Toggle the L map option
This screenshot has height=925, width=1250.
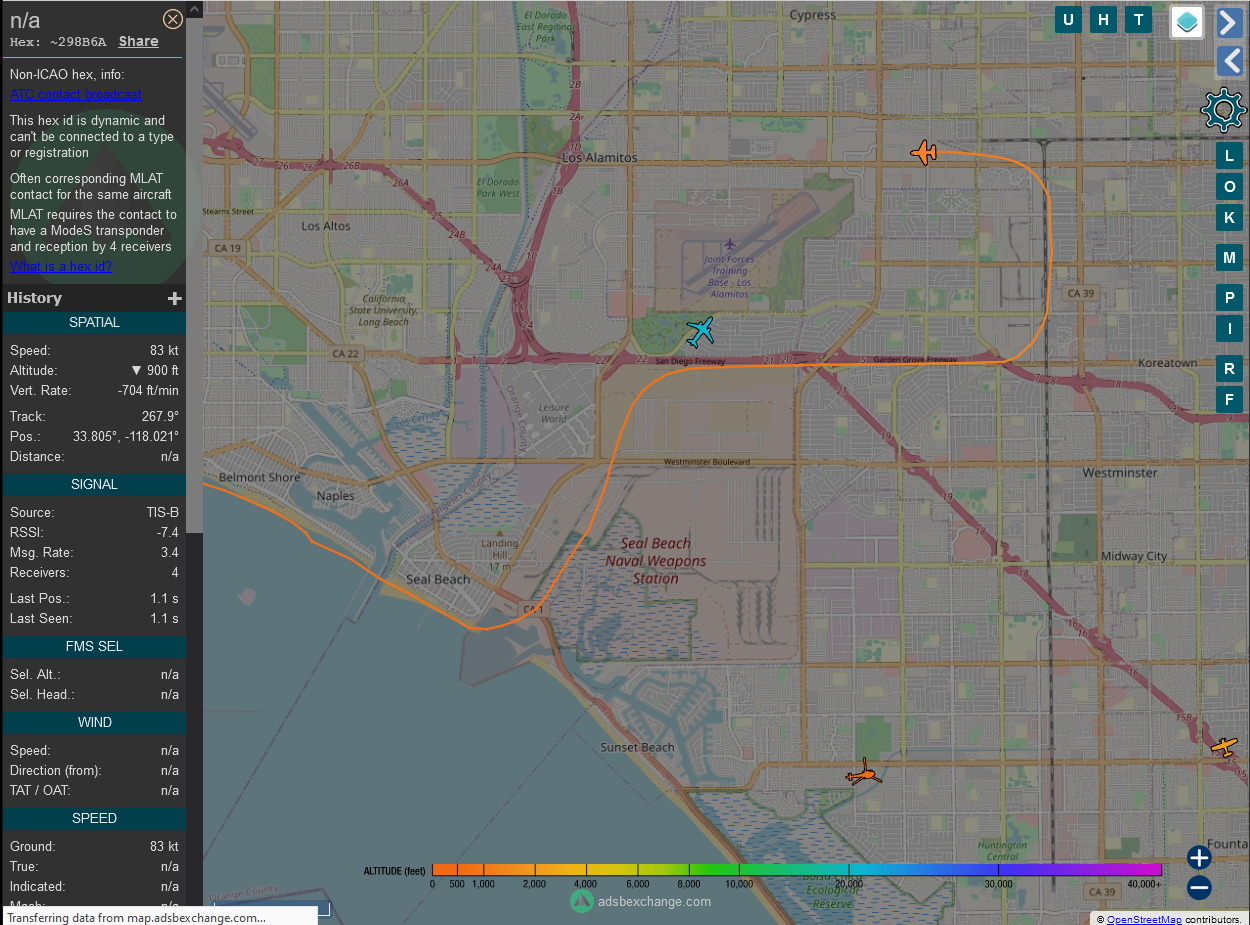pyautogui.click(x=1230, y=155)
